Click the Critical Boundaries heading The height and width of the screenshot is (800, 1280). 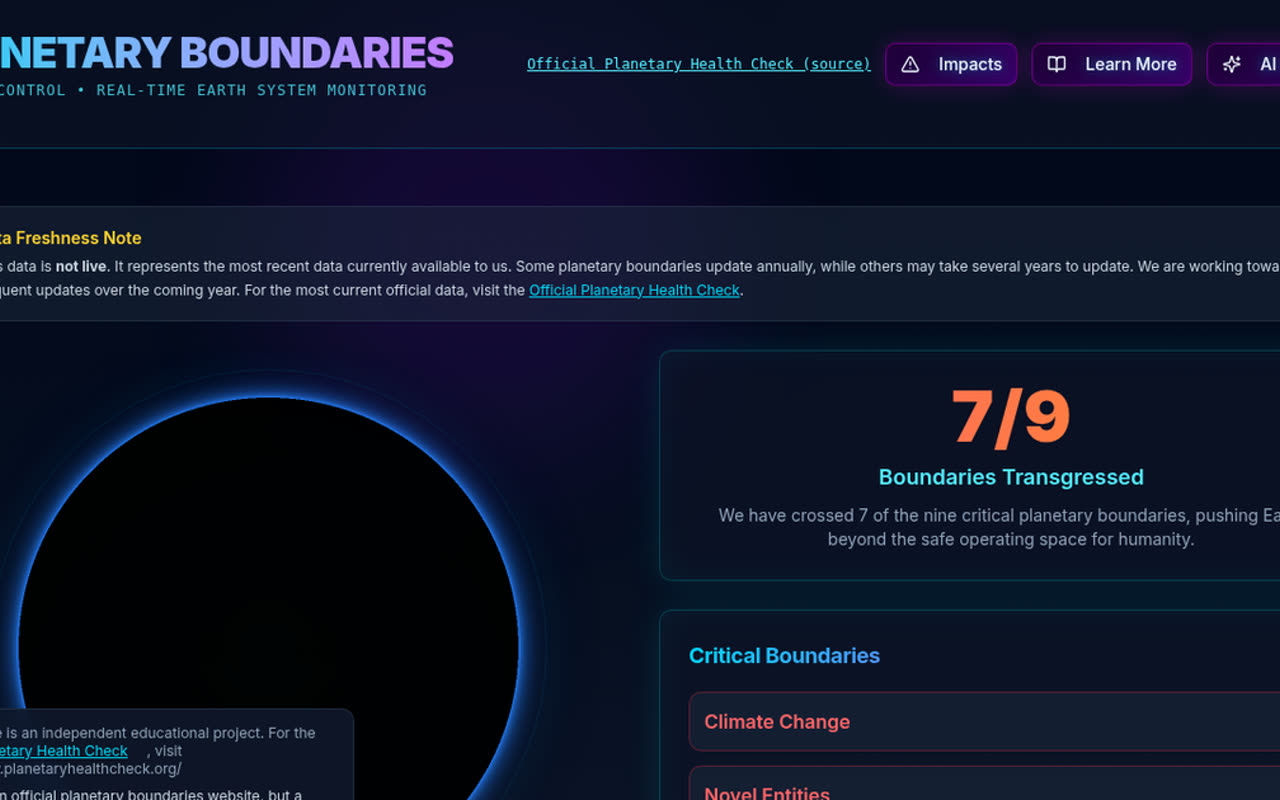[784, 656]
